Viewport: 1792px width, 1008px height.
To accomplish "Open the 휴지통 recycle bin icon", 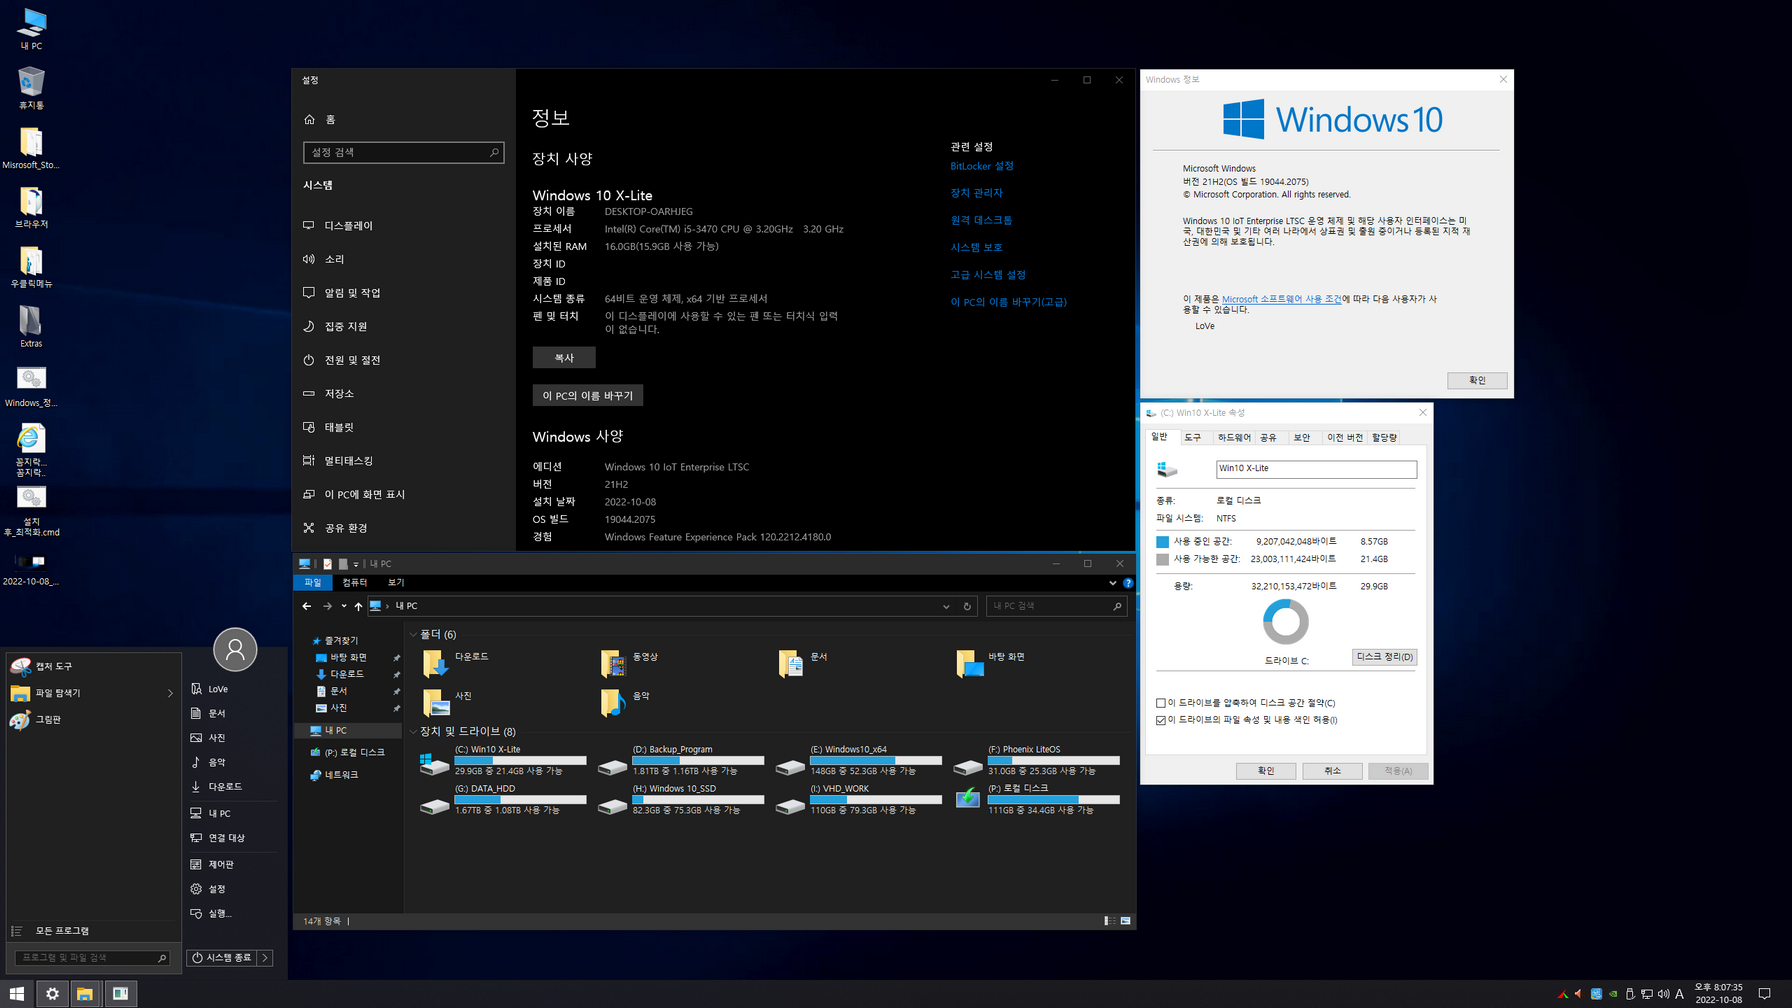I will [31, 88].
